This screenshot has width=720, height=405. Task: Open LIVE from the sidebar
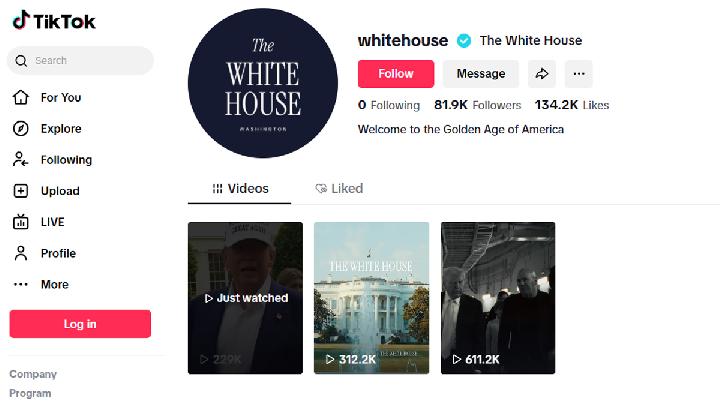(52, 222)
